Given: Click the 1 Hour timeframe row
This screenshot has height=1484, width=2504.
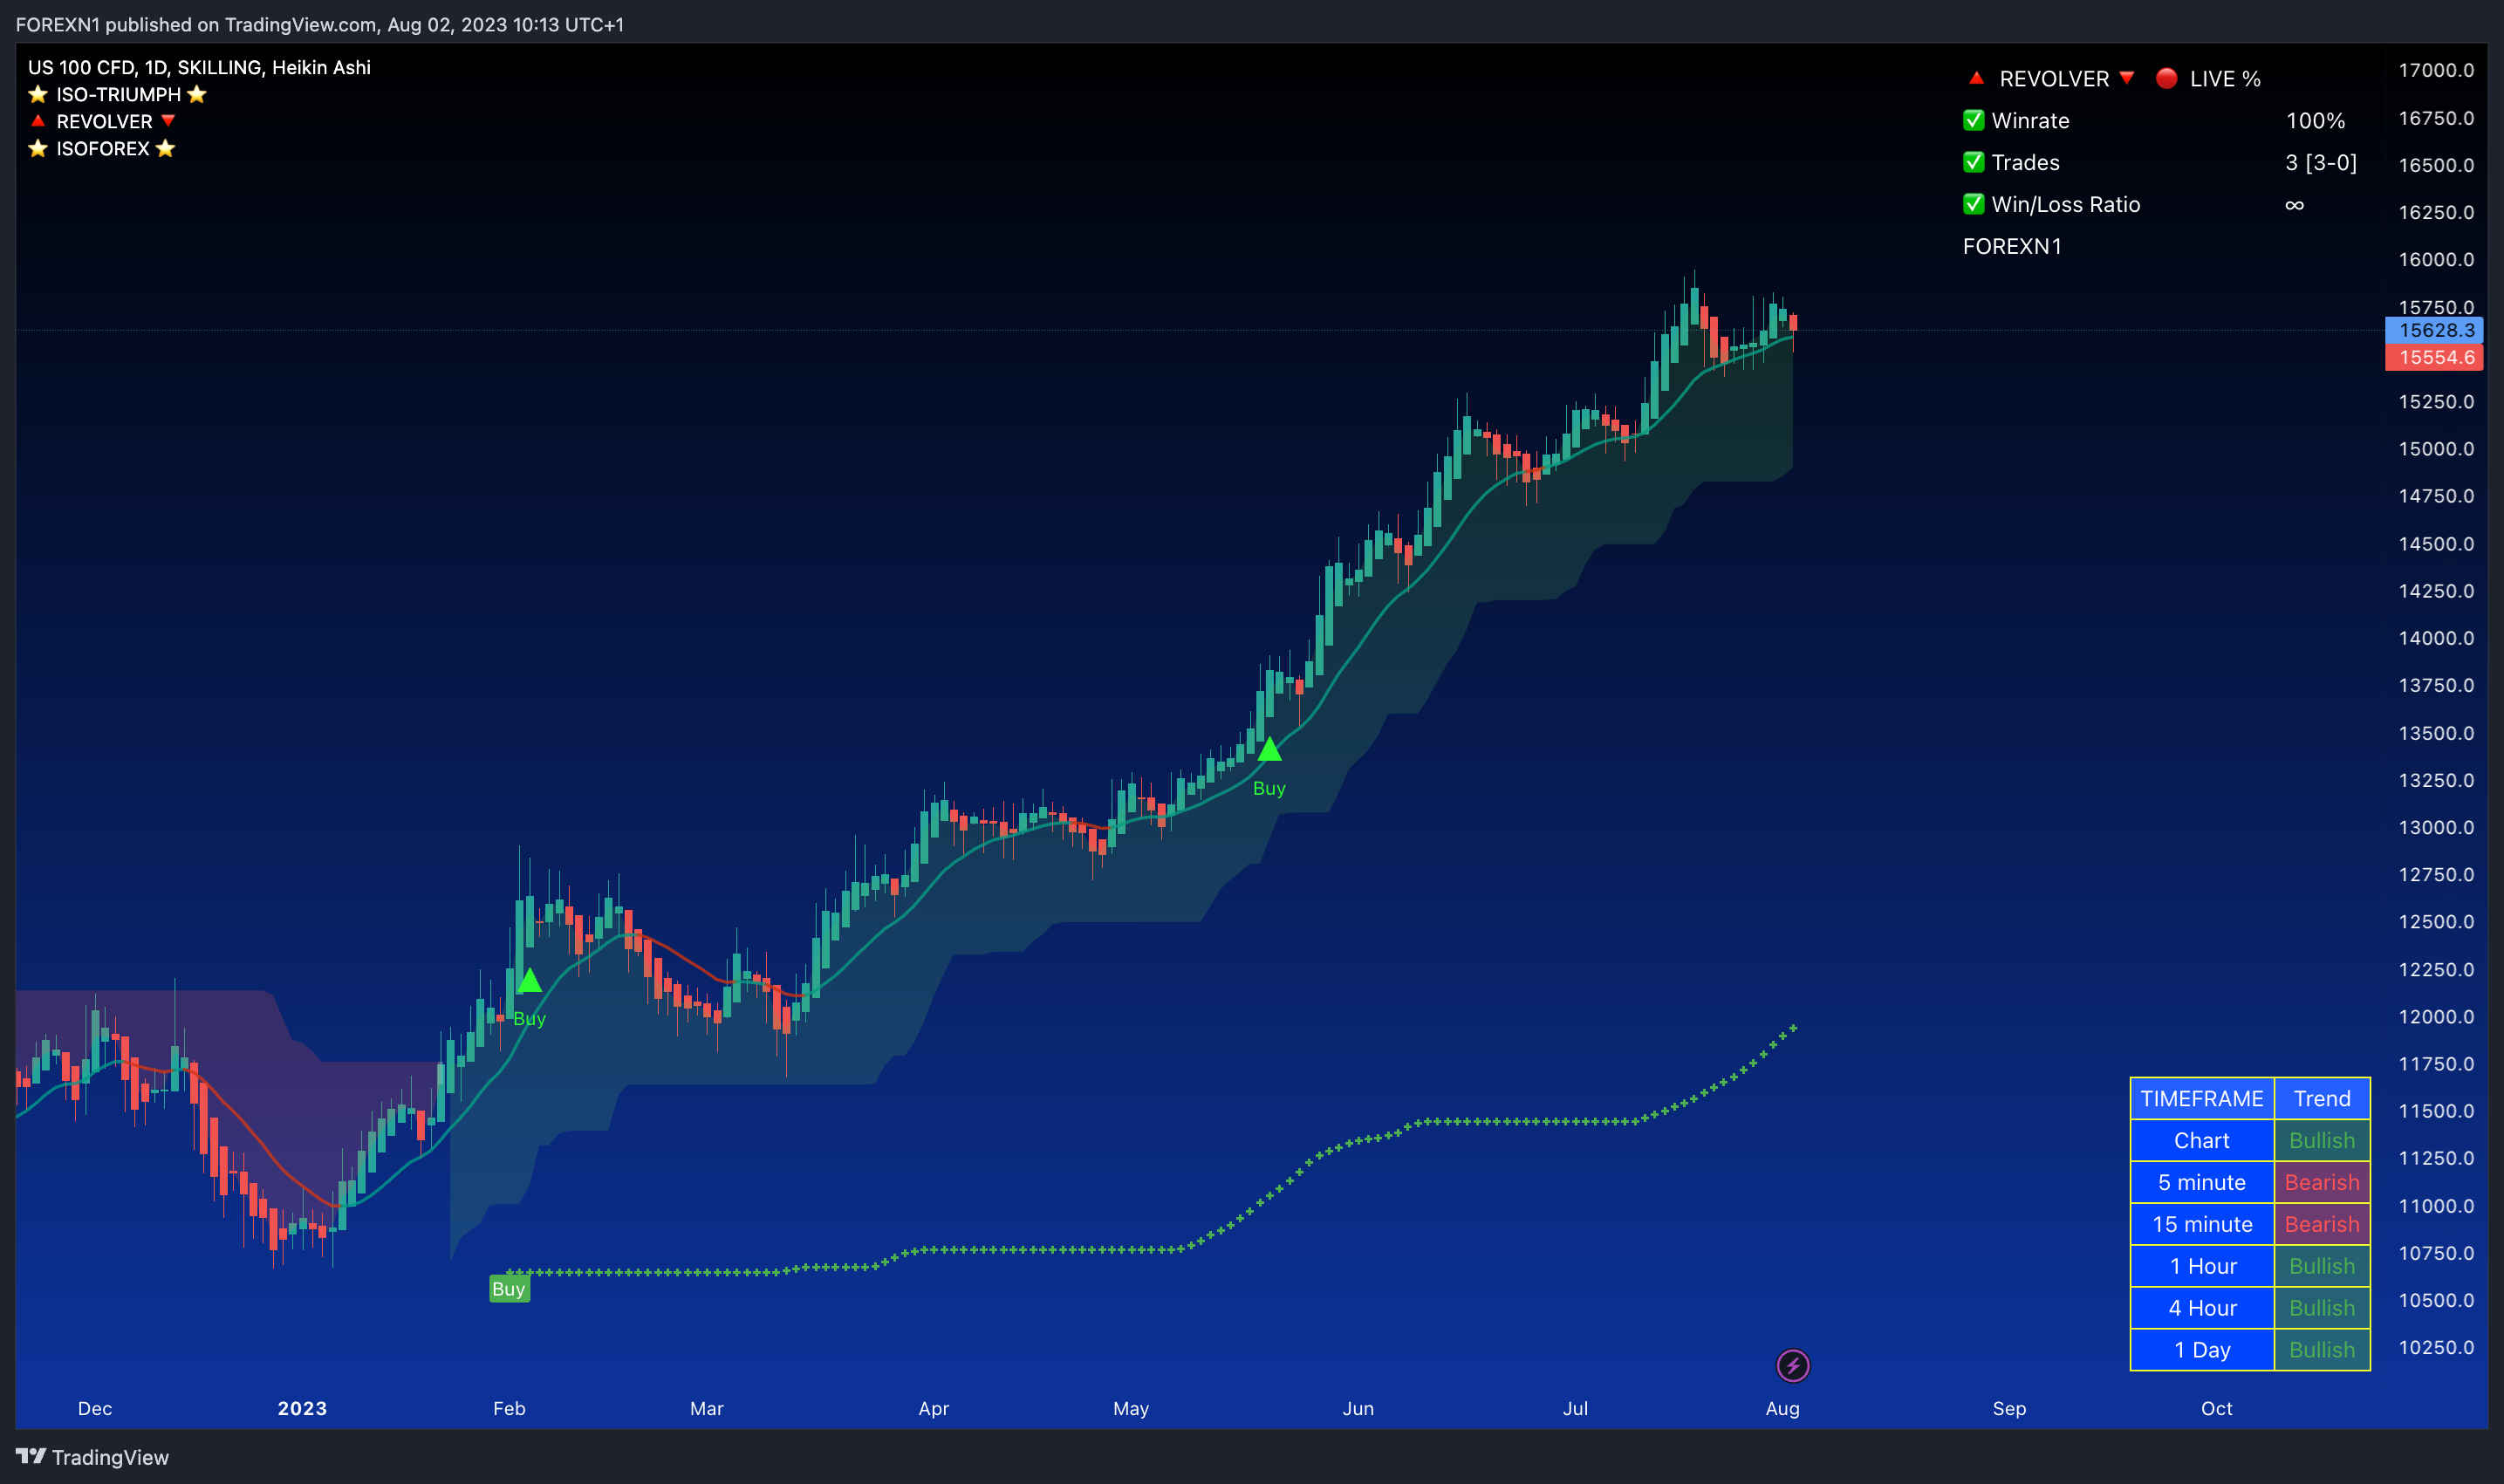Looking at the screenshot, I should click(2250, 1266).
